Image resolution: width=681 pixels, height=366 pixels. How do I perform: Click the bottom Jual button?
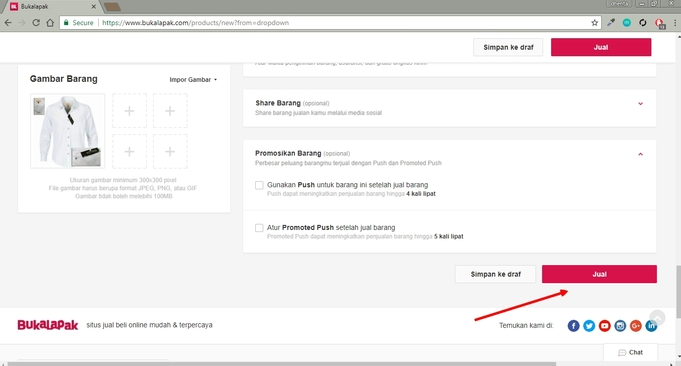tap(599, 274)
